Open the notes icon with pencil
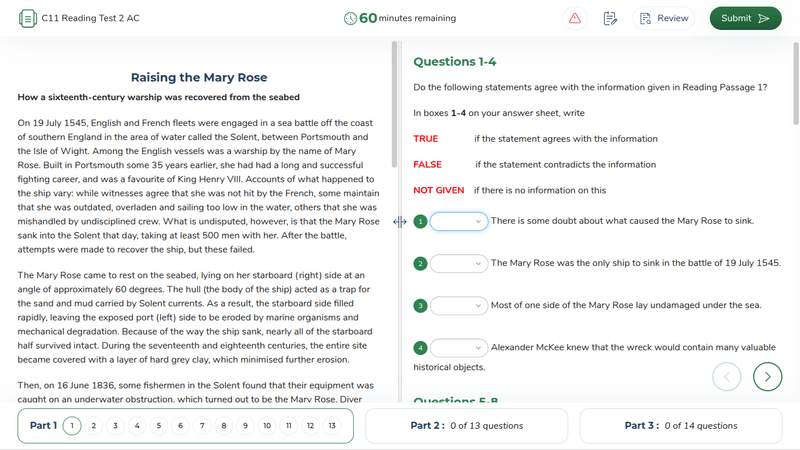 (x=610, y=18)
